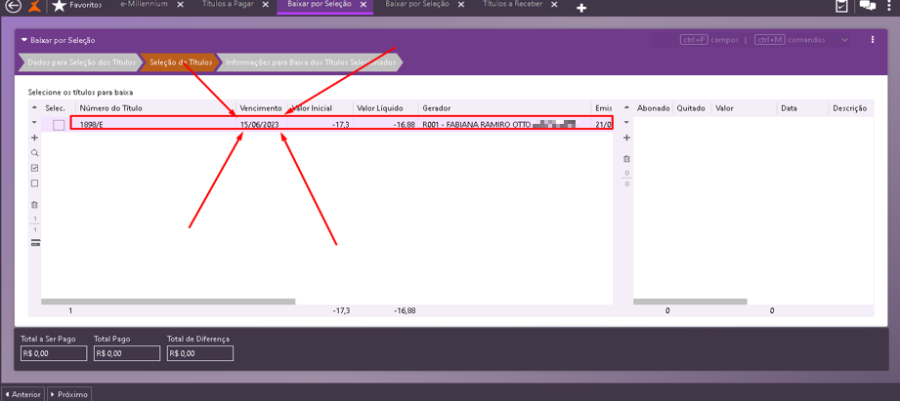This screenshot has height=402, width=900.
Task: Click the select-all checked box icon in titles toolbar
Action: click(34, 168)
